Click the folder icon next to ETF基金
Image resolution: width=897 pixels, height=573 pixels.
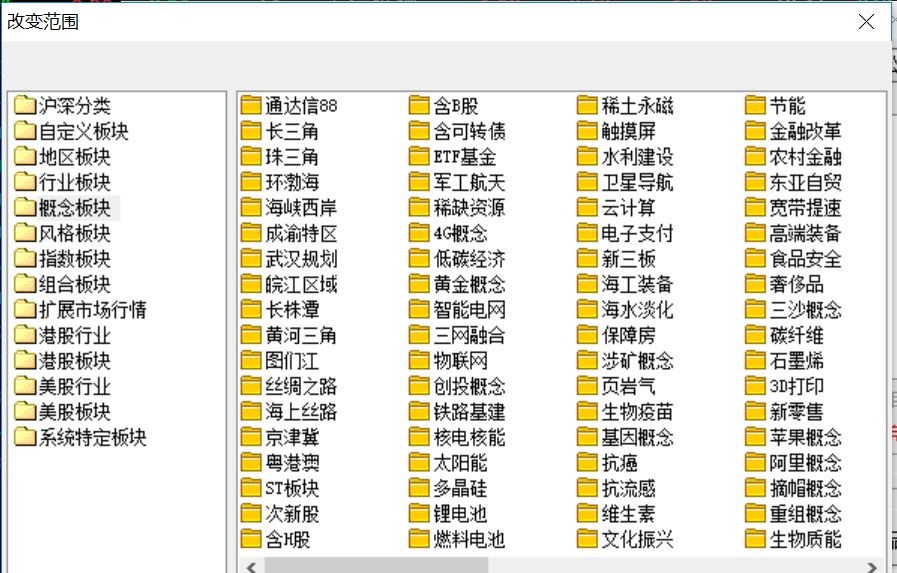pyautogui.click(x=419, y=157)
